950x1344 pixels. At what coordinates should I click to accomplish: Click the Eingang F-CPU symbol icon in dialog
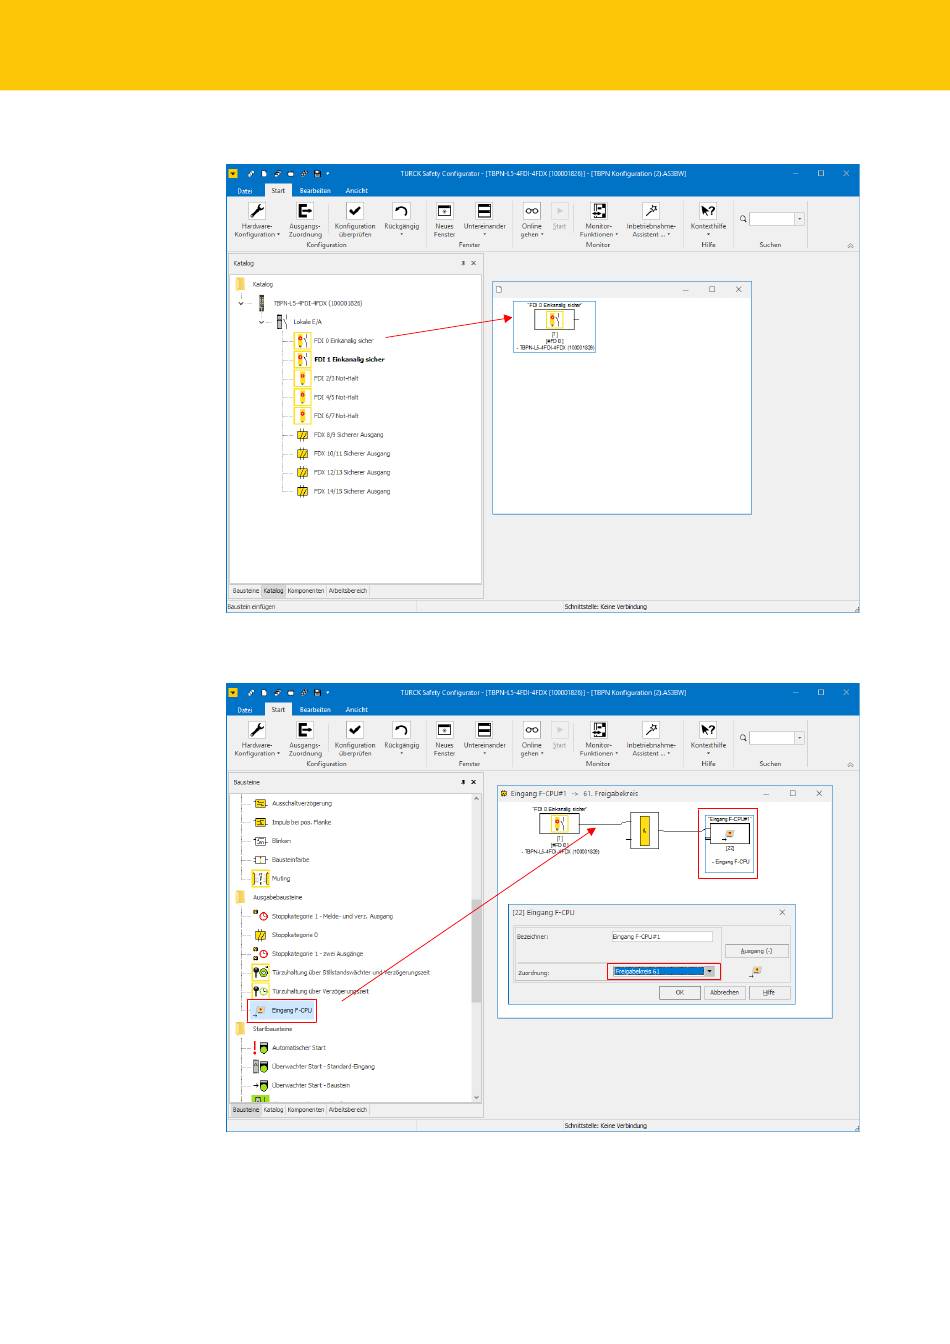756,971
